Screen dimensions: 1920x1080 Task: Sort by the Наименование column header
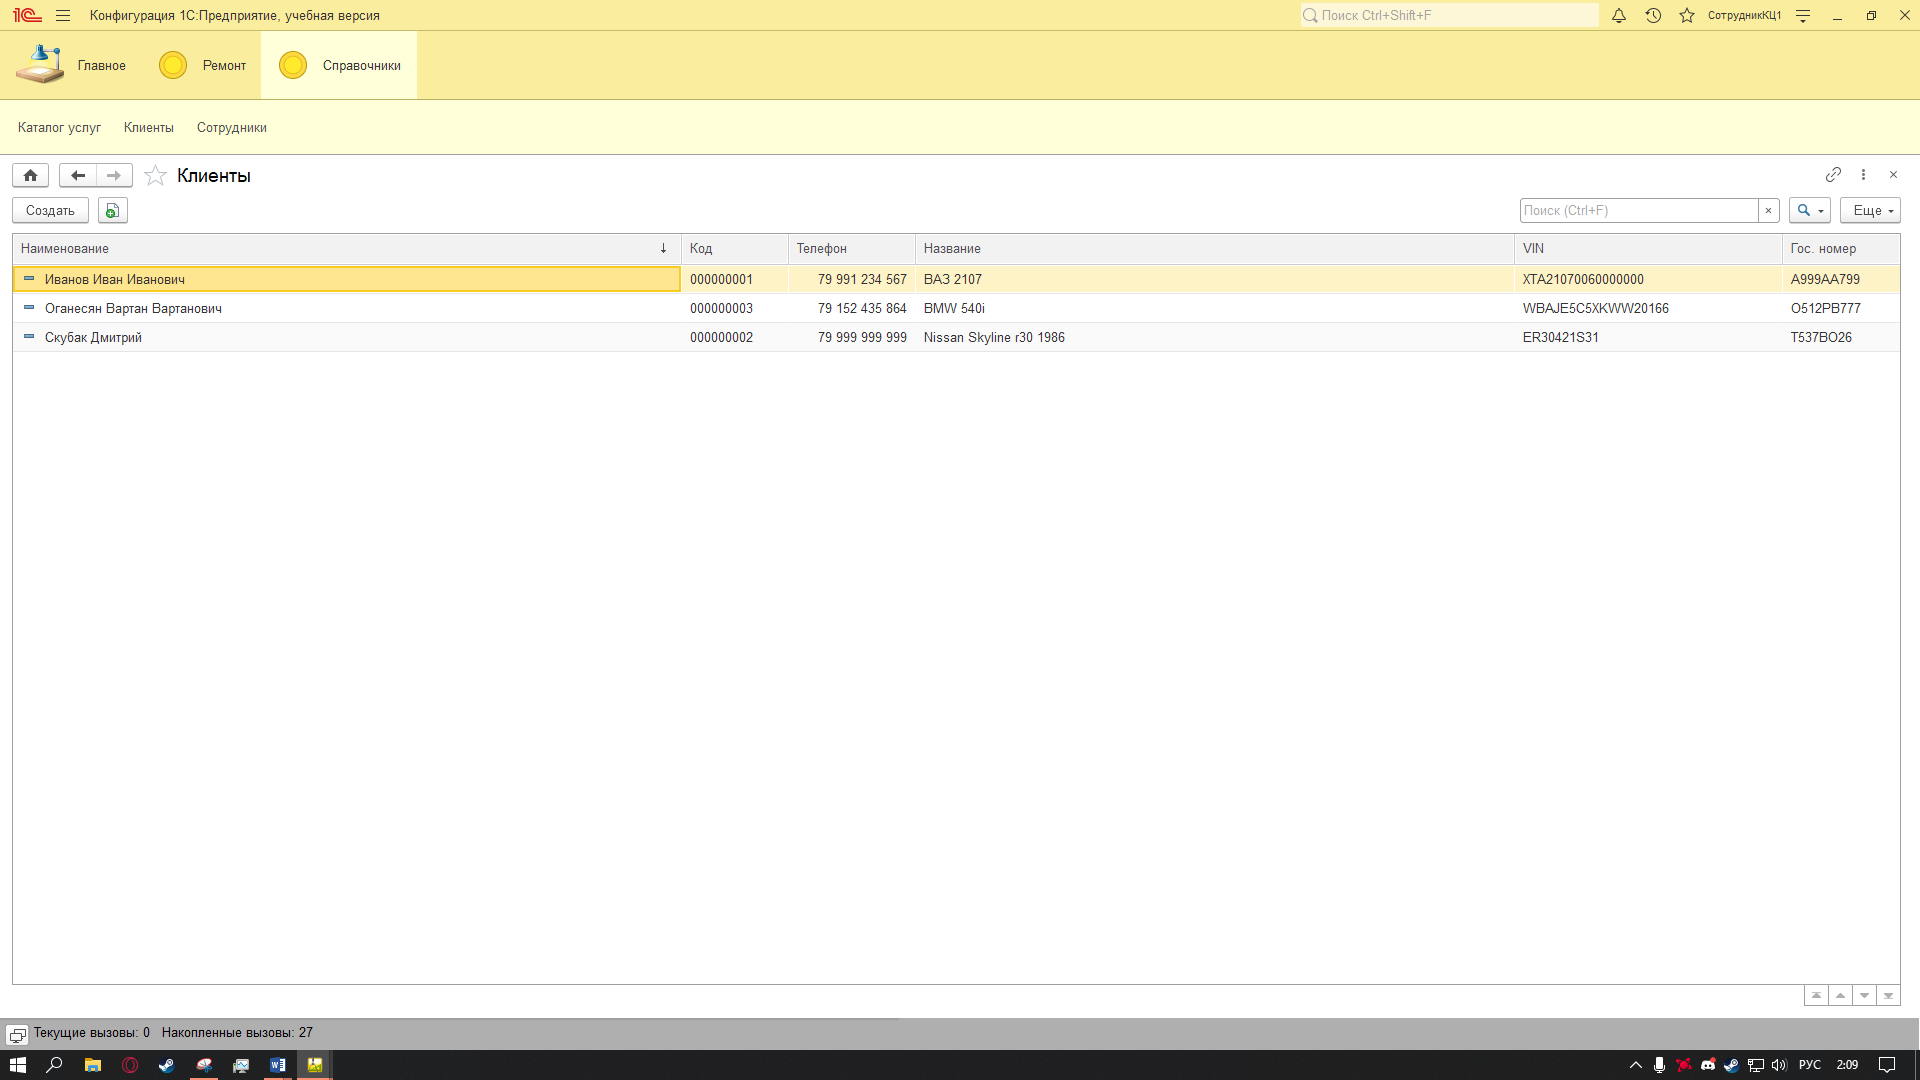pos(347,249)
